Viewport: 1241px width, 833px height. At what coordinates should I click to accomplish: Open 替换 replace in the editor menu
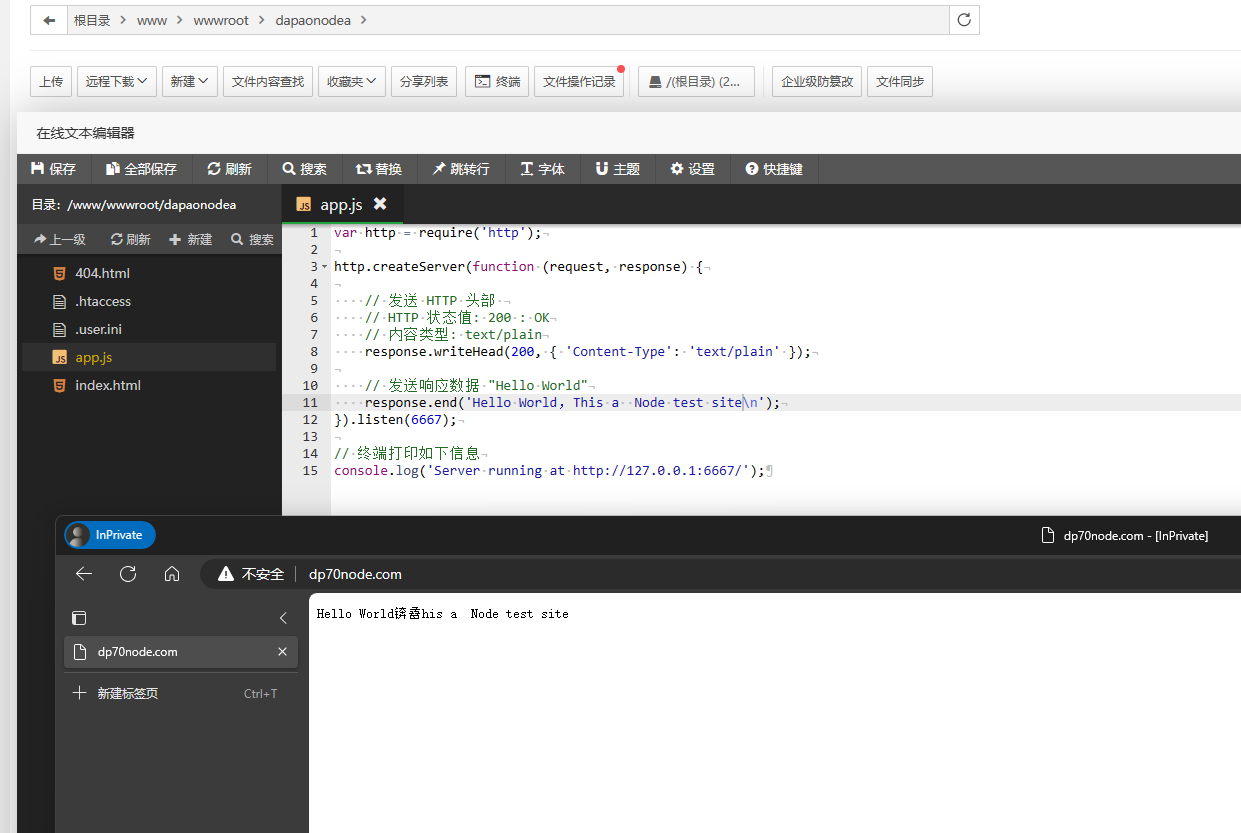[x=379, y=169]
